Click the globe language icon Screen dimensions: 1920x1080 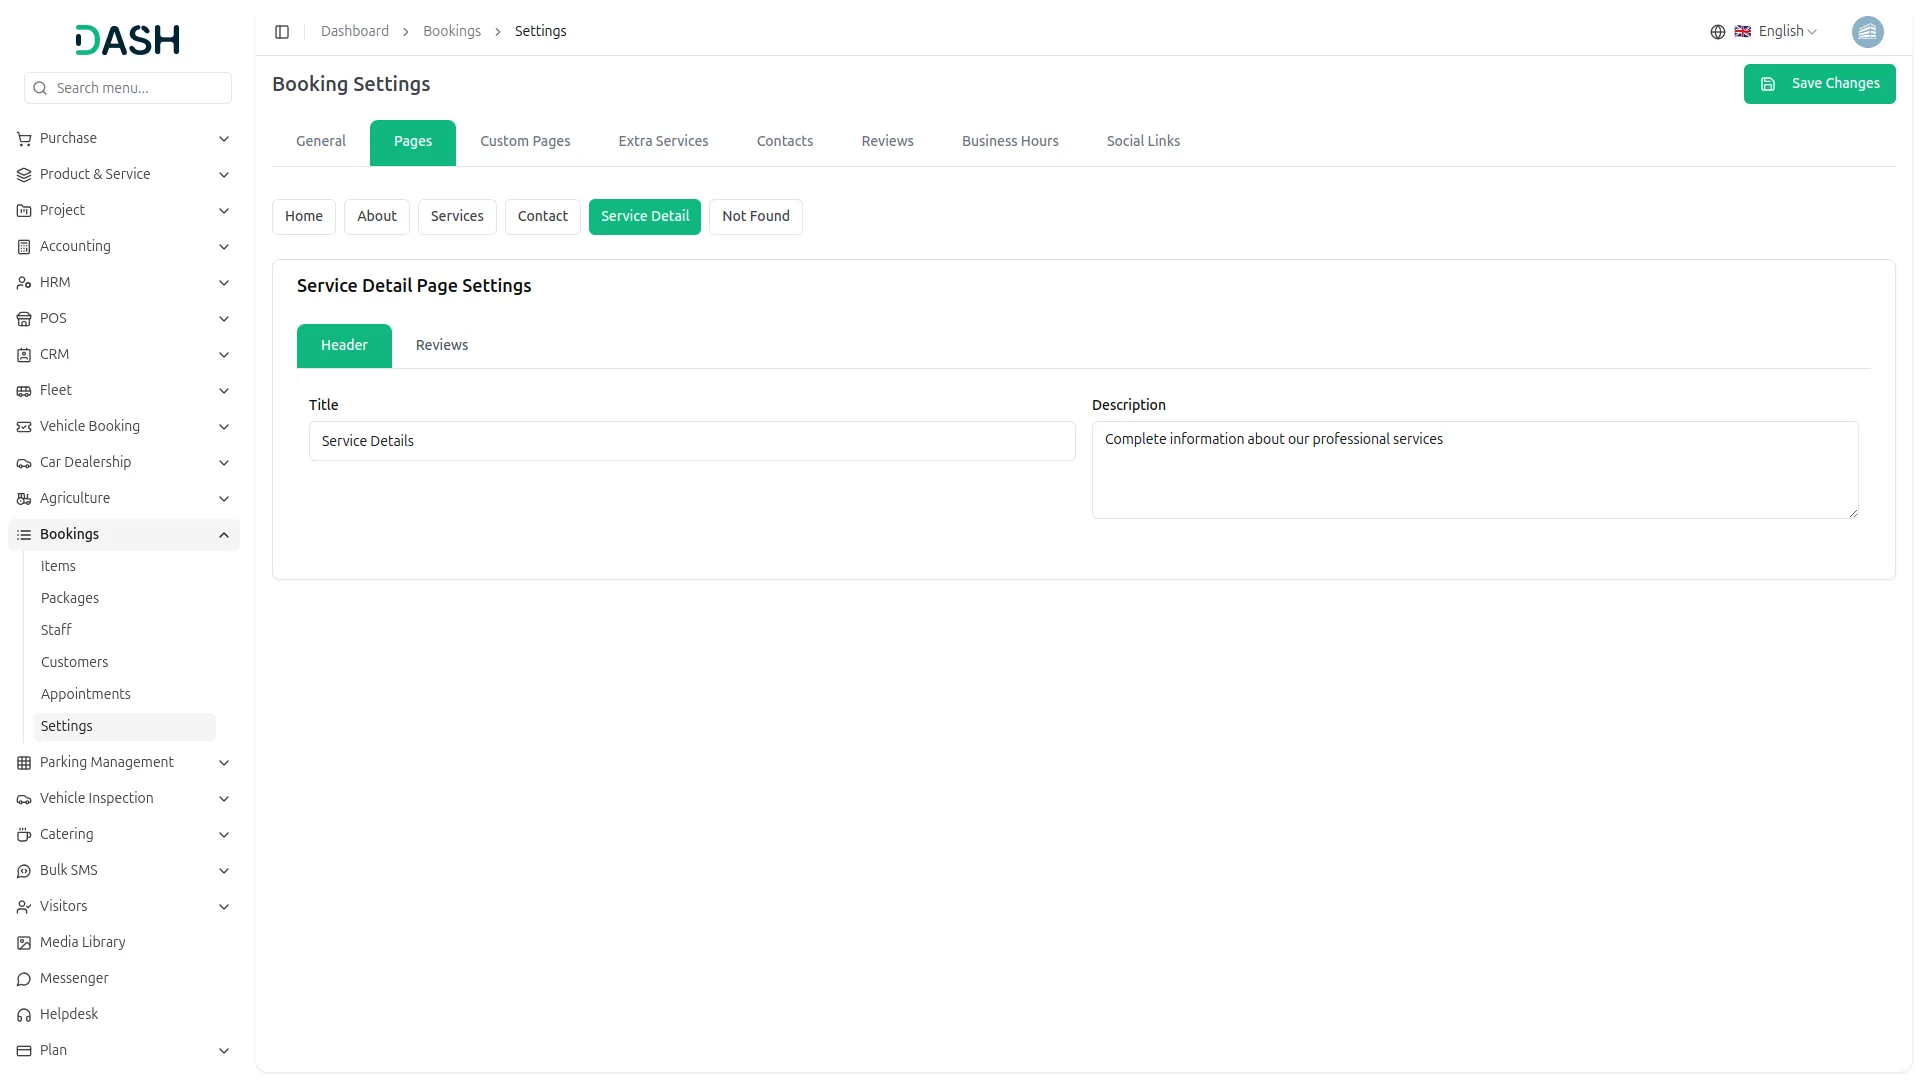(1717, 32)
